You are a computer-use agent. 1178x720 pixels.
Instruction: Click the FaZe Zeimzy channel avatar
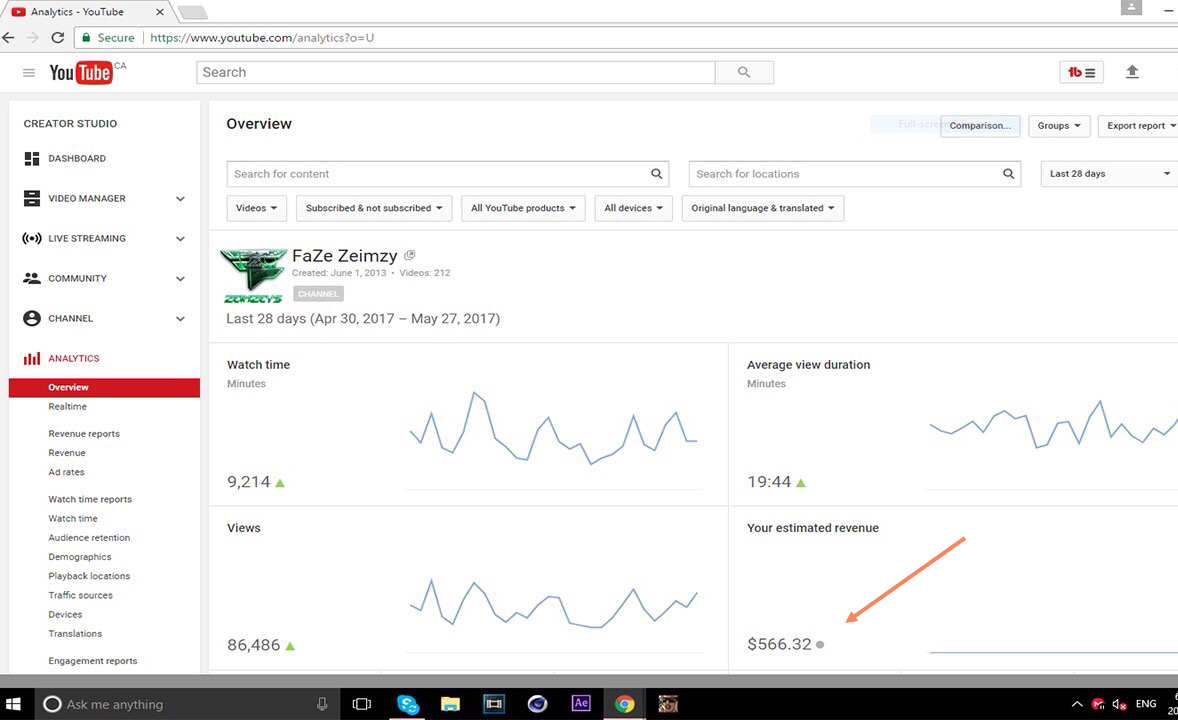click(x=253, y=275)
